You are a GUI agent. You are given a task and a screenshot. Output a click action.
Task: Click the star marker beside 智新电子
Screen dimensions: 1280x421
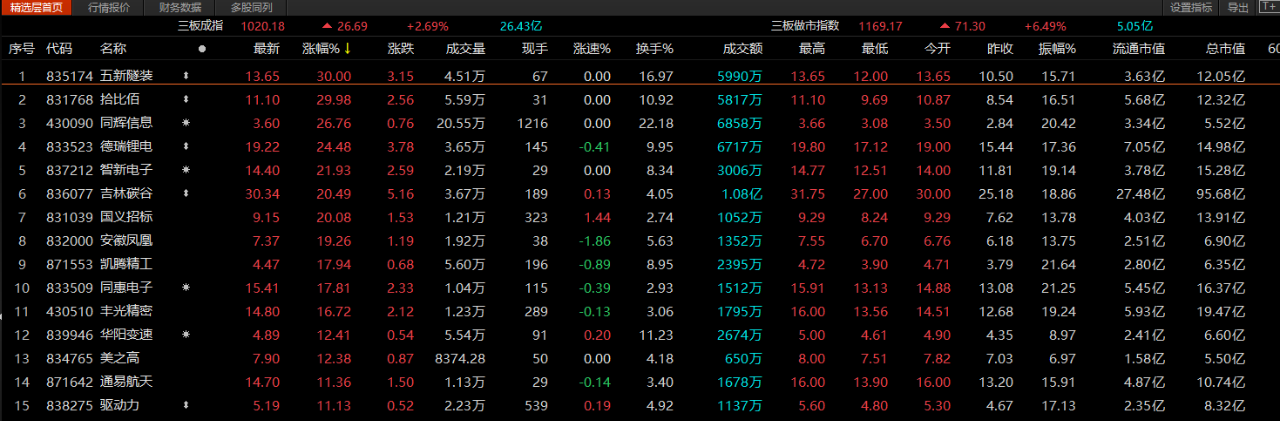pyautogui.click(x=185, y=169)
